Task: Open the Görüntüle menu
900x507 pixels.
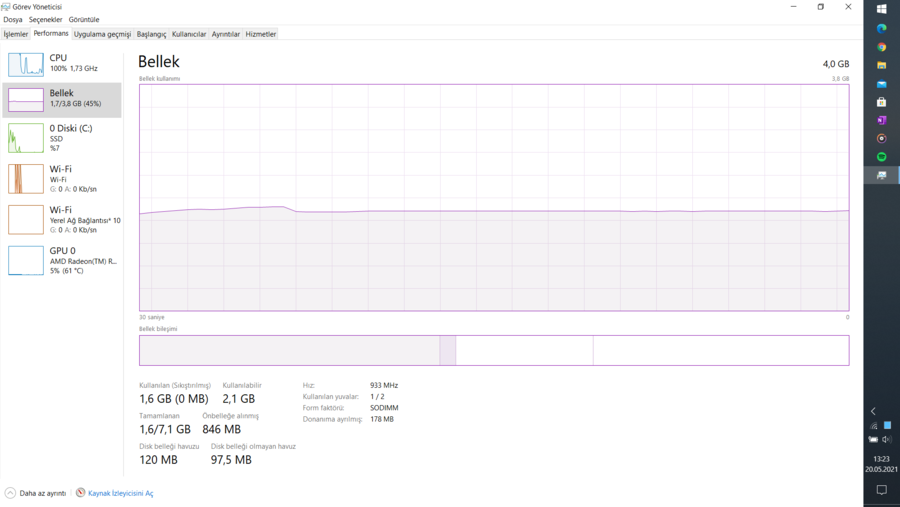Action: 84,20
